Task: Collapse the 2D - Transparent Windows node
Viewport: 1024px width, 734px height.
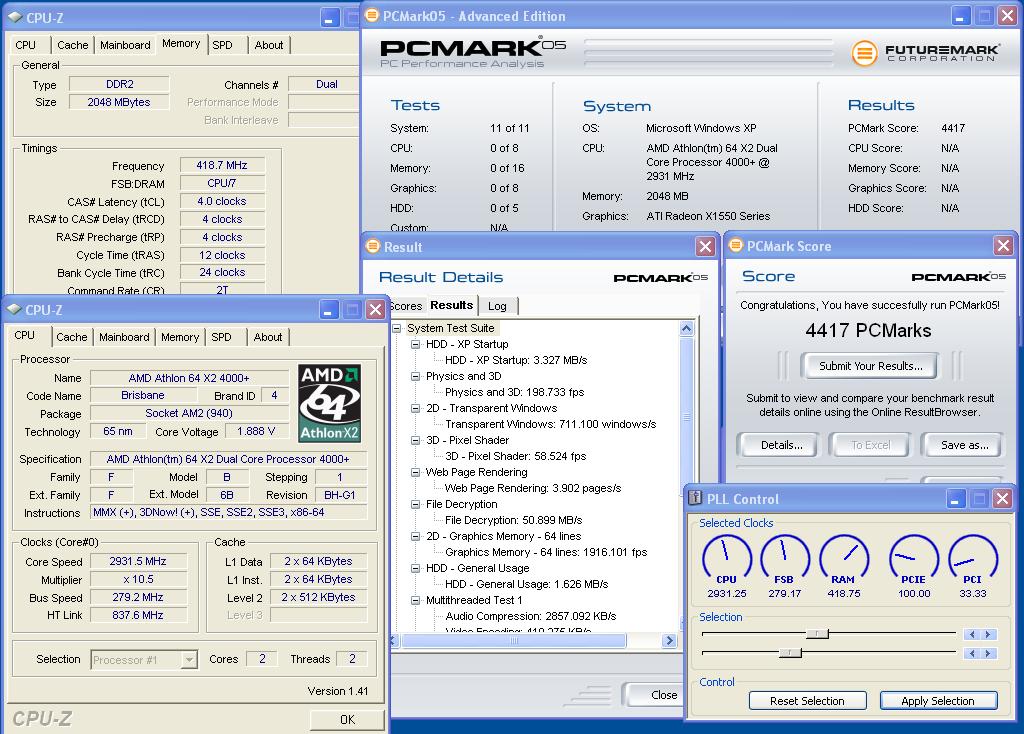Action: click(x=415, y=408)
